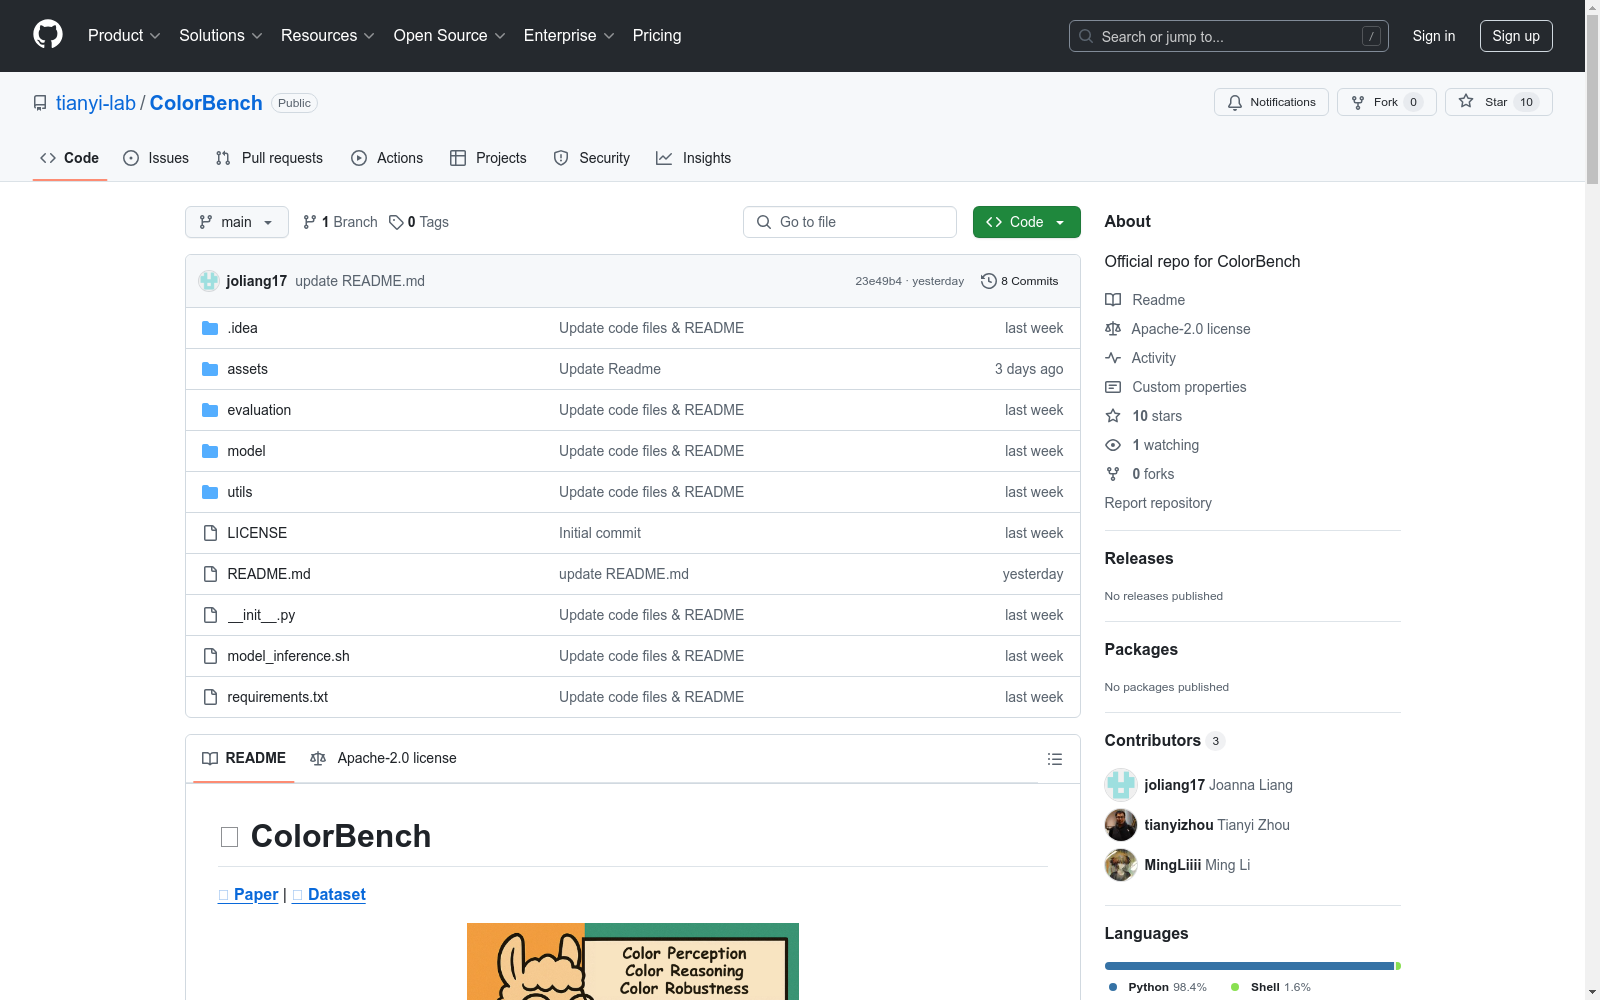Click the evaluation folder icon
The image size is (1600, 1000).
coord(210,410)
